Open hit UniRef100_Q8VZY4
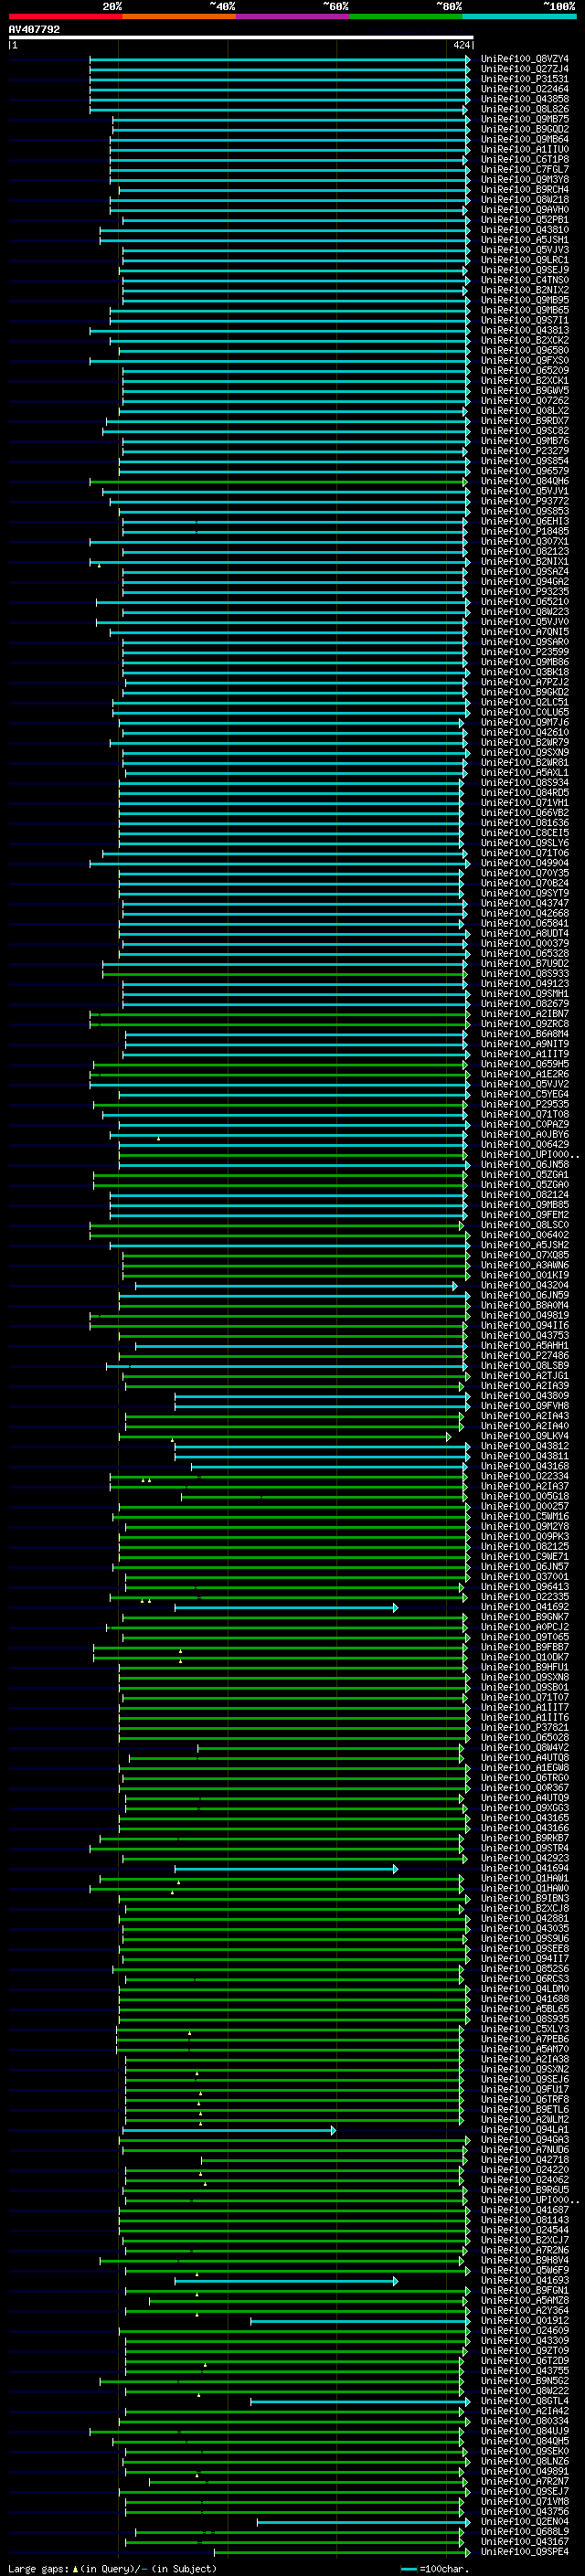This screenshot has width=585, height=2576. click(525, 59)
